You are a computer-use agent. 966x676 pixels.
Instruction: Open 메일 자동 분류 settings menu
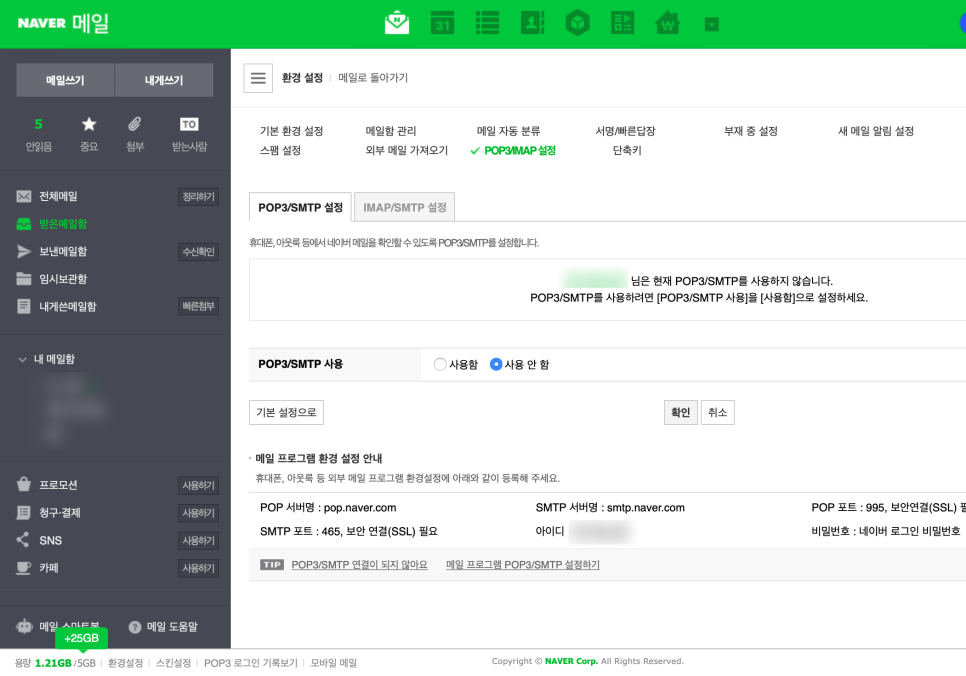508,131
